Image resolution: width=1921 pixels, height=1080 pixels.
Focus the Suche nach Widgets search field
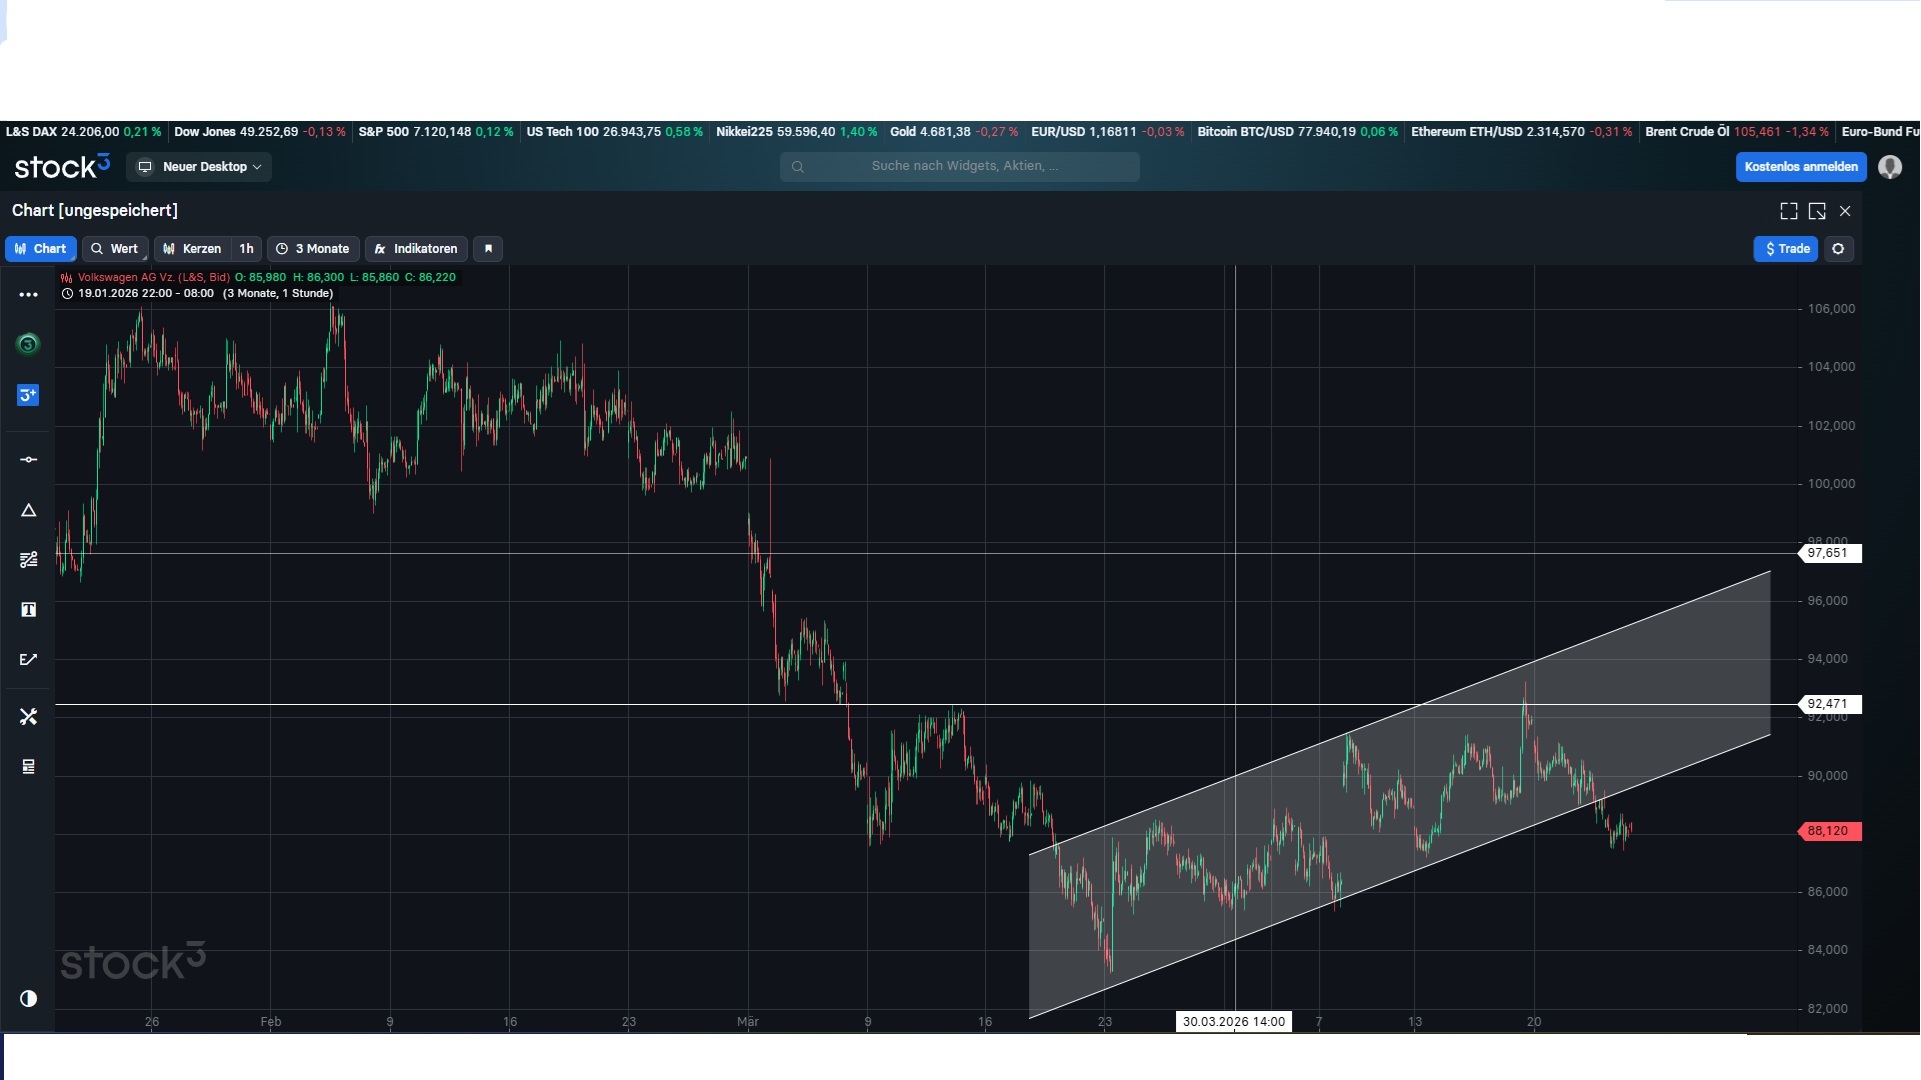tap(960, 167)
